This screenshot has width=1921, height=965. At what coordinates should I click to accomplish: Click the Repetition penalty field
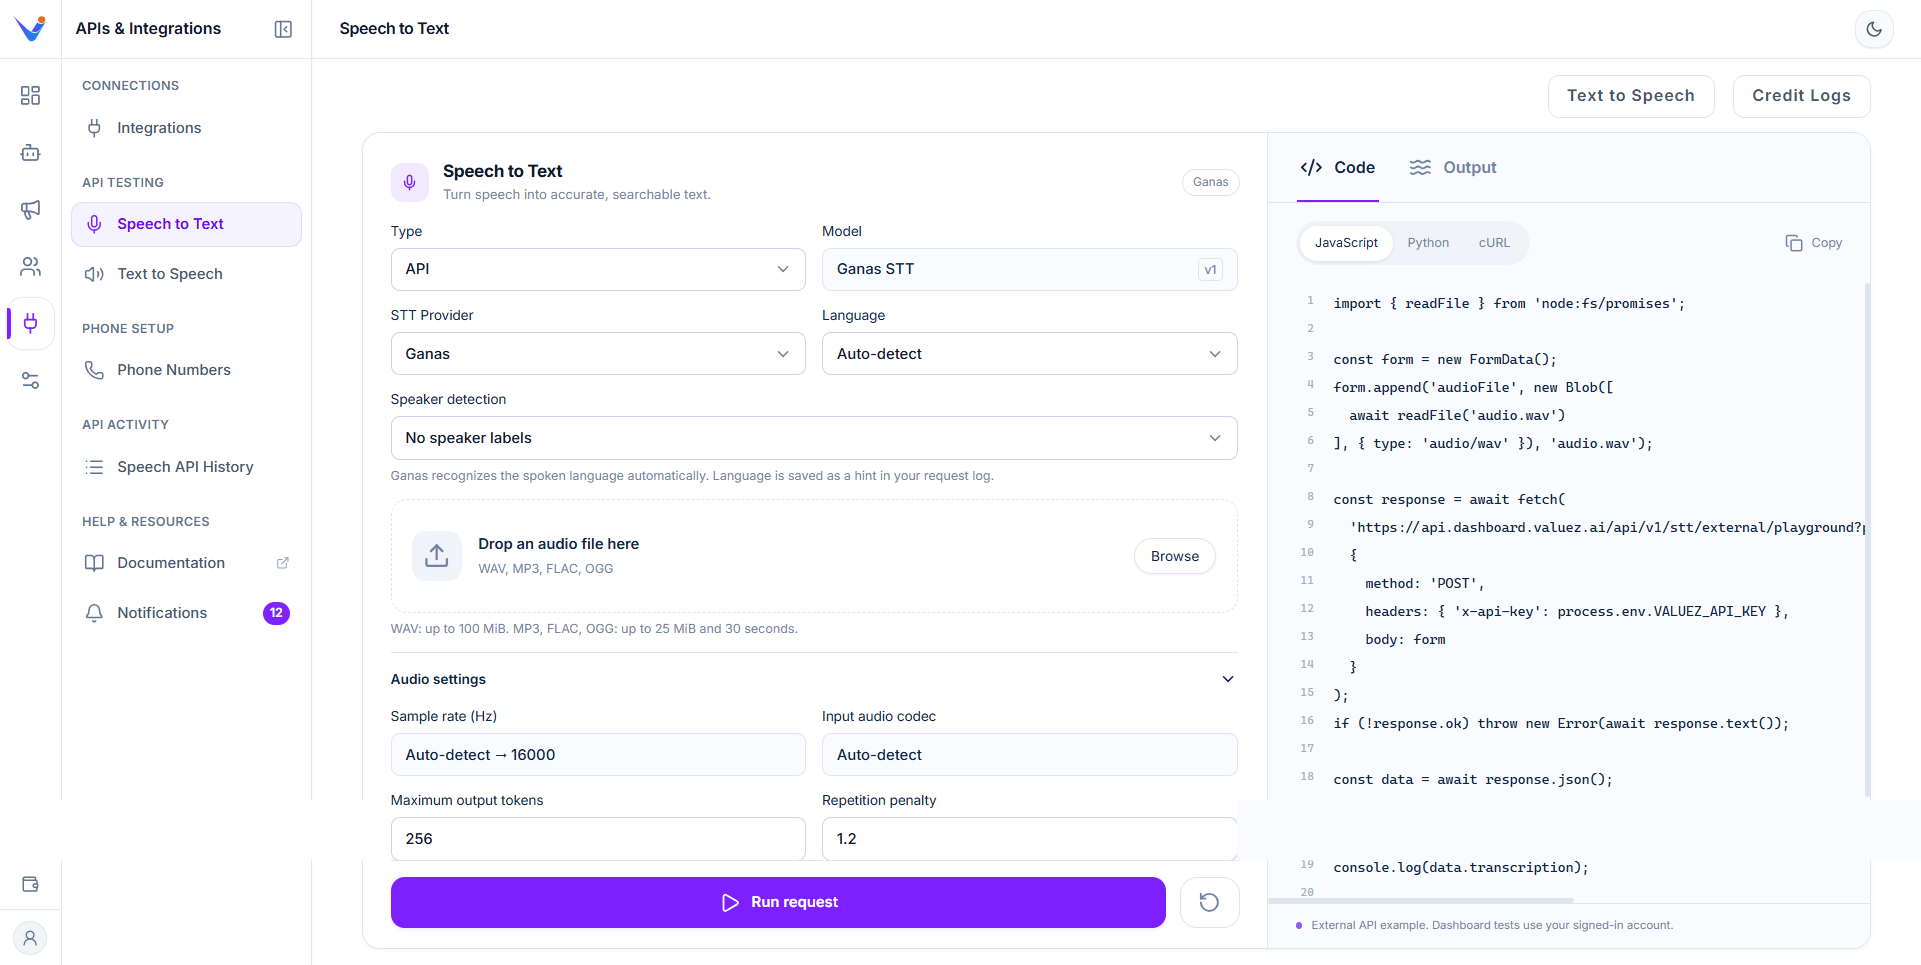(x=1029, y=839)
